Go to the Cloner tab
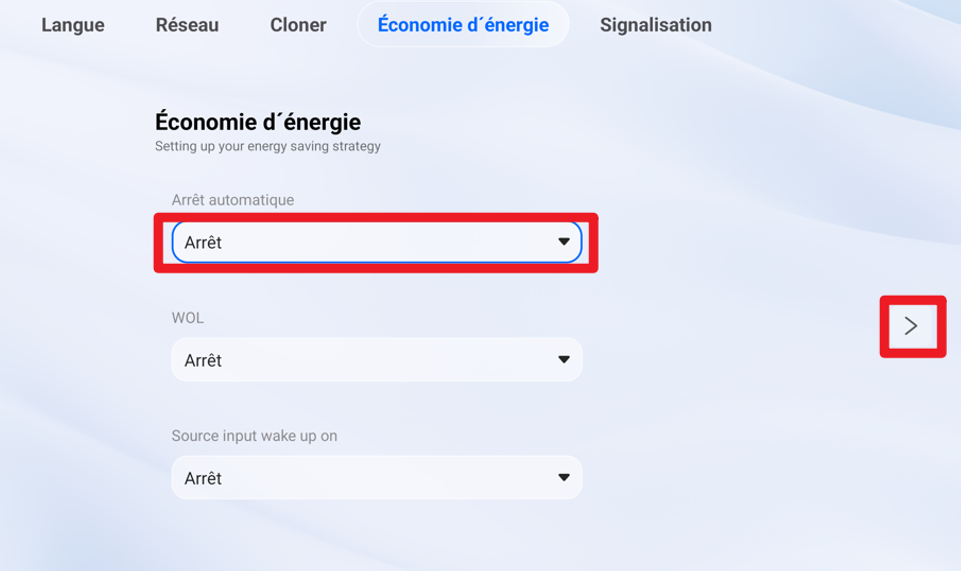 tap(298, 25)
